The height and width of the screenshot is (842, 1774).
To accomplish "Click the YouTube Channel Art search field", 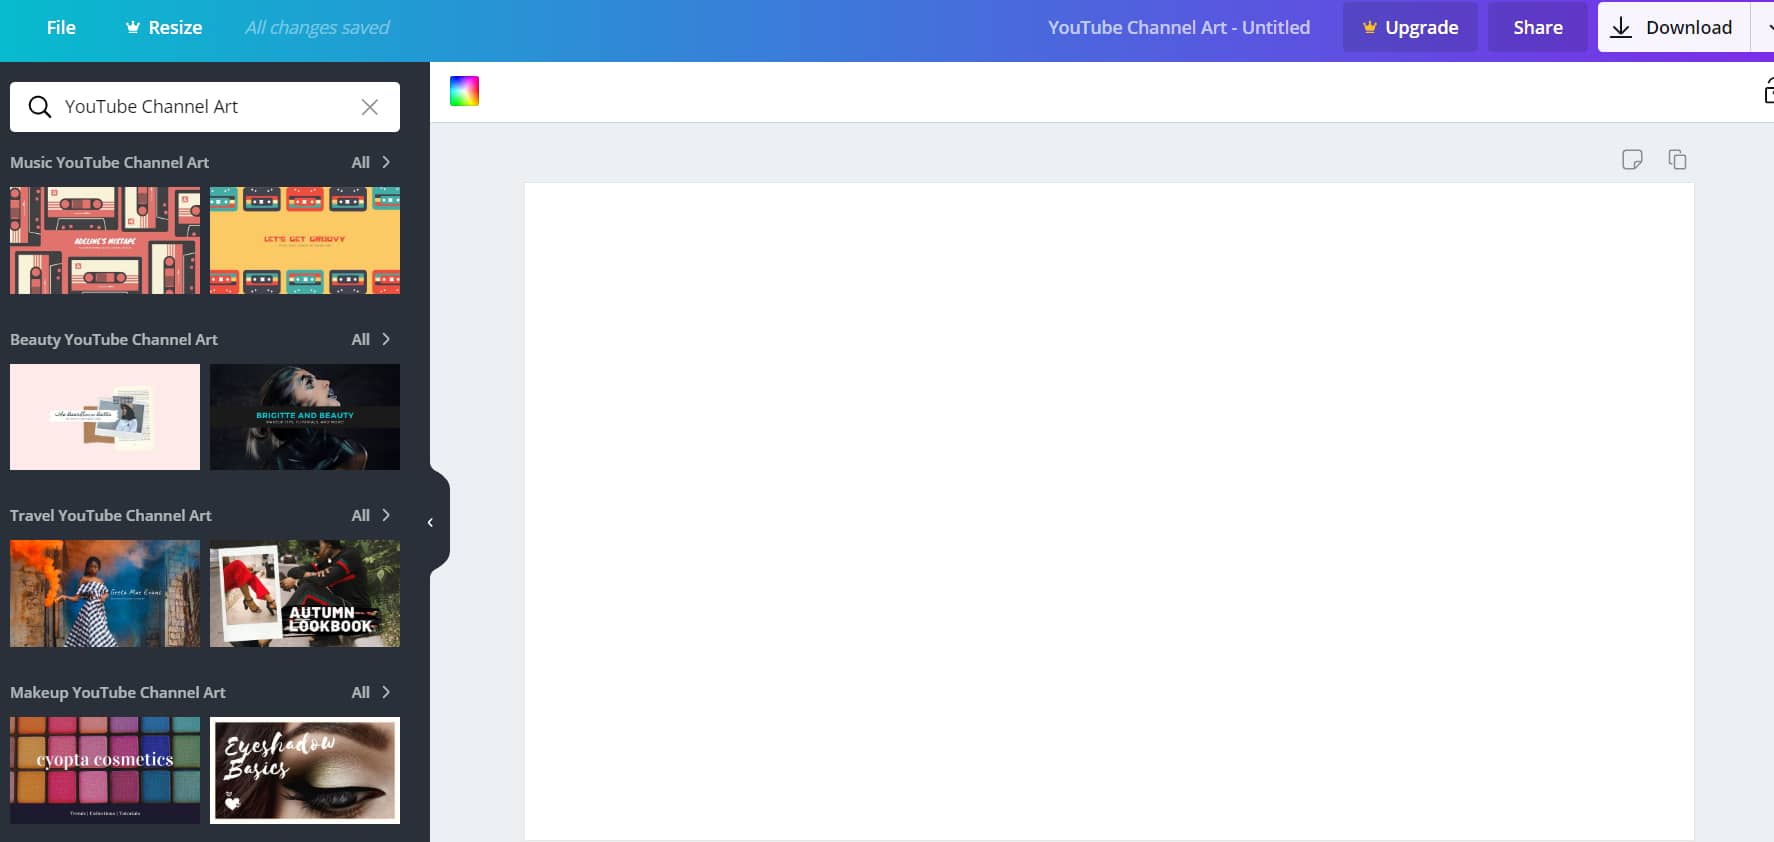I will (x=205, y=107).
